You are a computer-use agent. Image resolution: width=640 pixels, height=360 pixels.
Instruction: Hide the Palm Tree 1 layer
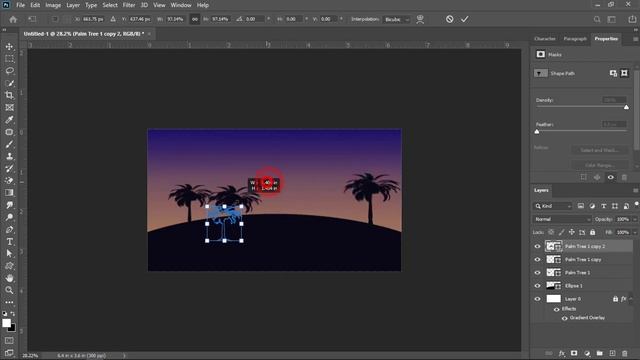click(537, 273)
